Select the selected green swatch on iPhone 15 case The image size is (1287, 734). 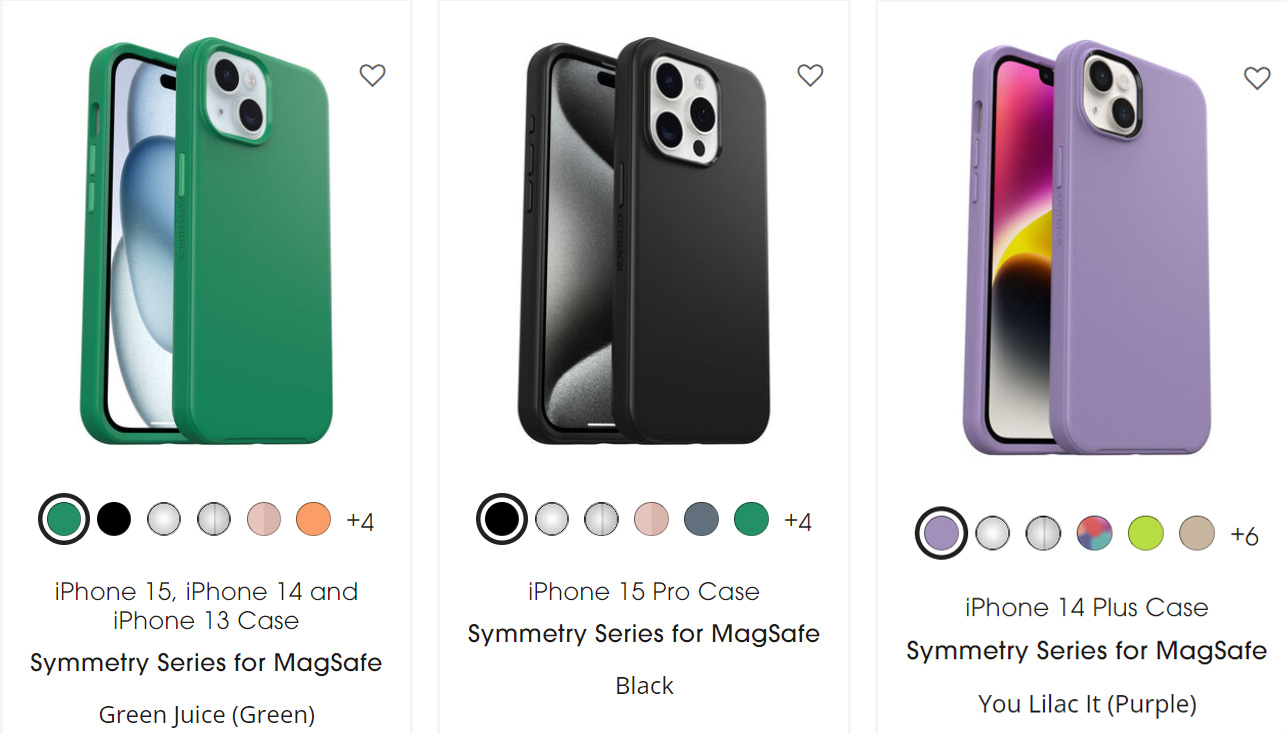[63, 519]
